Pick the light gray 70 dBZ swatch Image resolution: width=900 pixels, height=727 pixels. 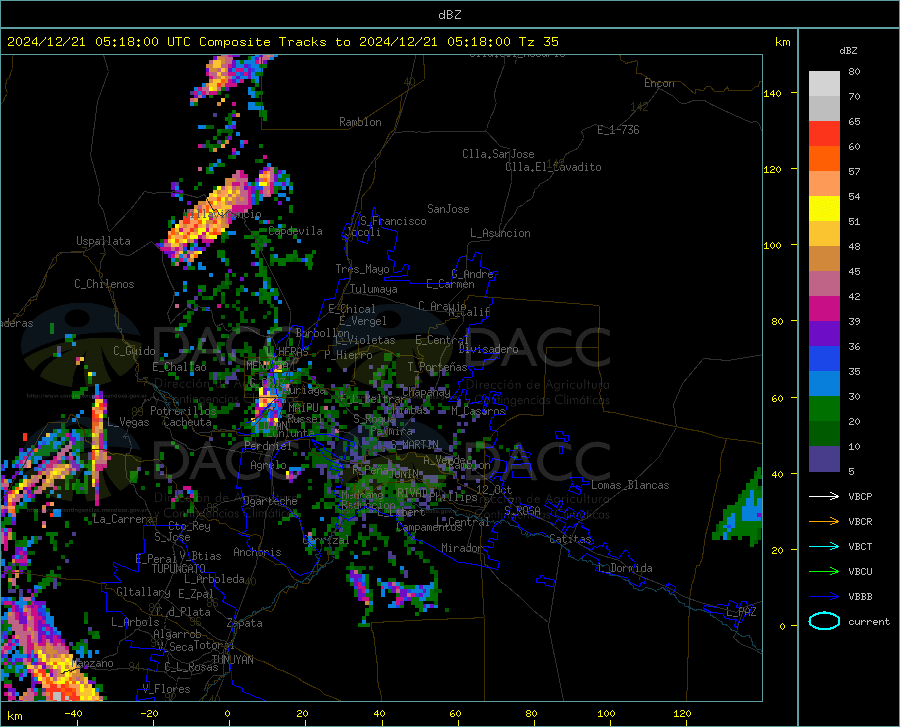(824, 84)
